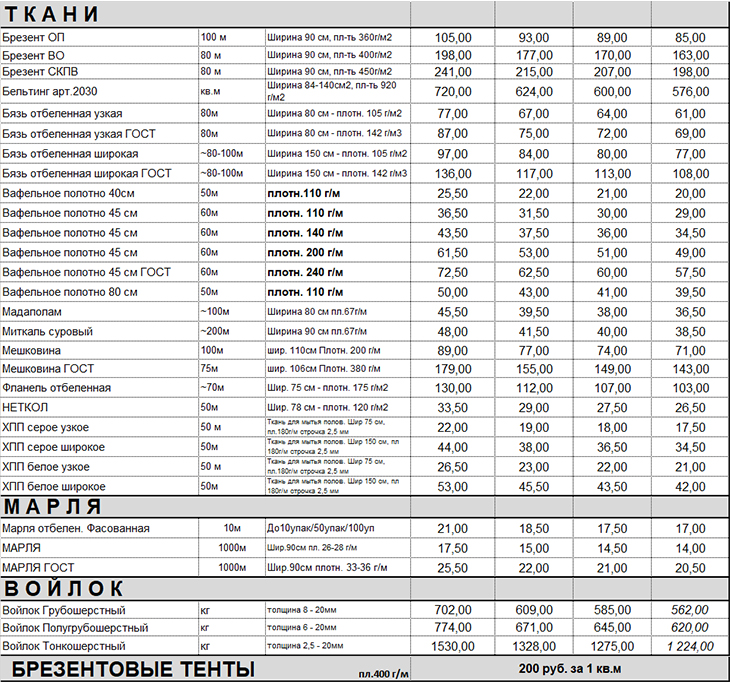
Task: Click italic price 1 224,00
Action: click(x=690, y=646)
